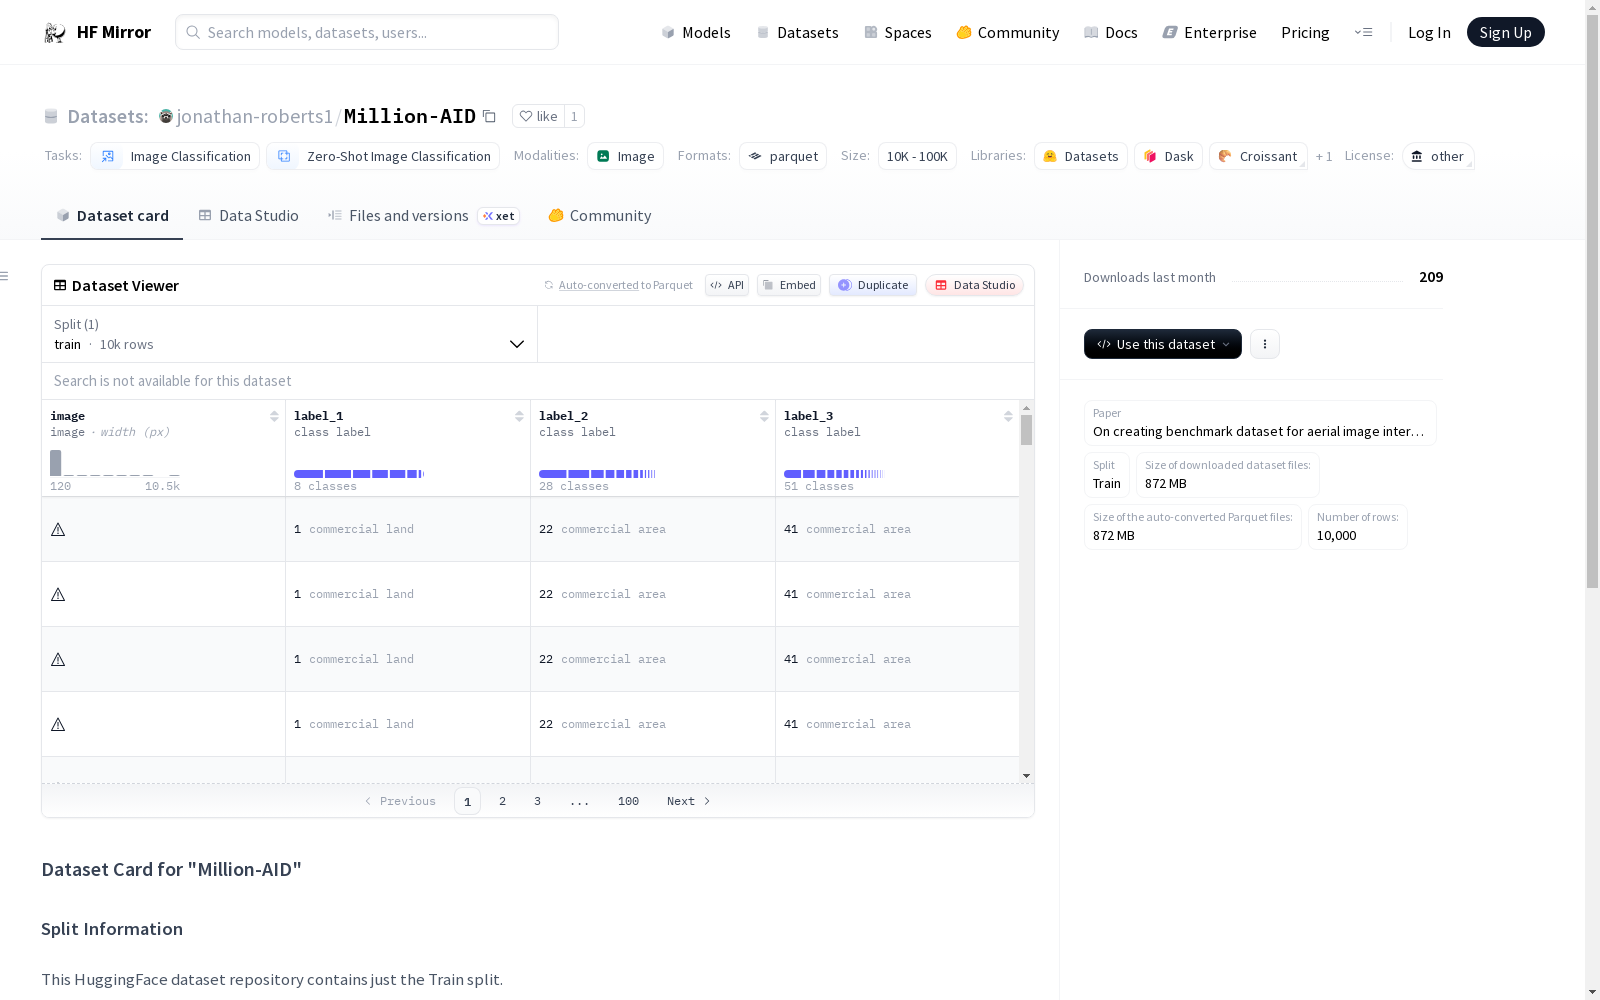
Task: Open the aerial image benchmark paper link
Action: (x=1260, y=423)
